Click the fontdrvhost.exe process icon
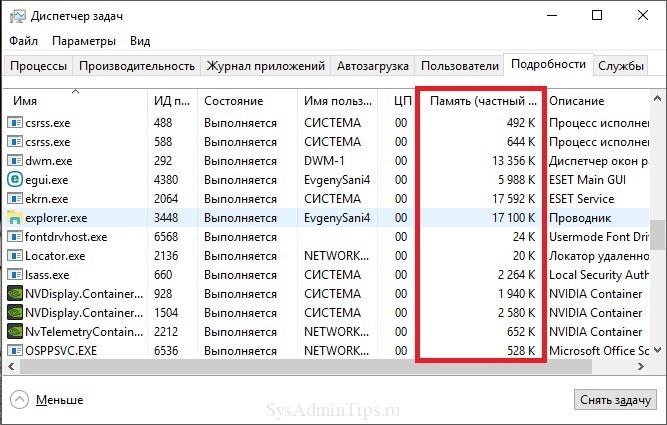 click(15, 237)
